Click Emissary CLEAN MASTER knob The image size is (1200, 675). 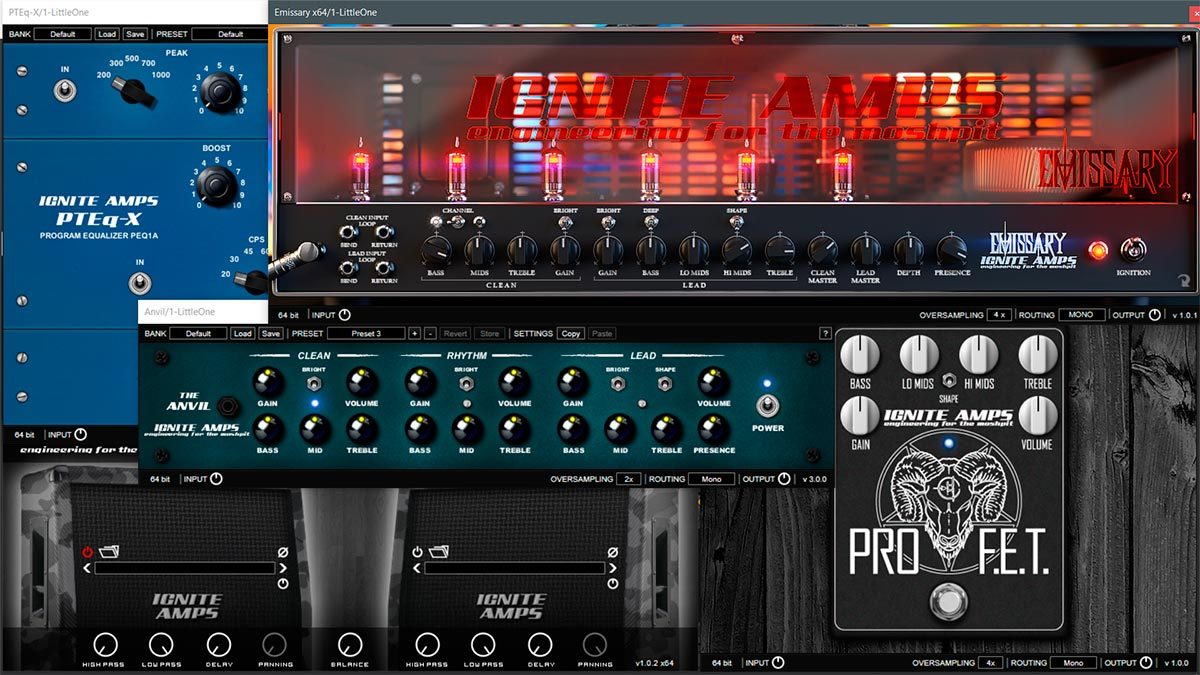tap(823, 248)
